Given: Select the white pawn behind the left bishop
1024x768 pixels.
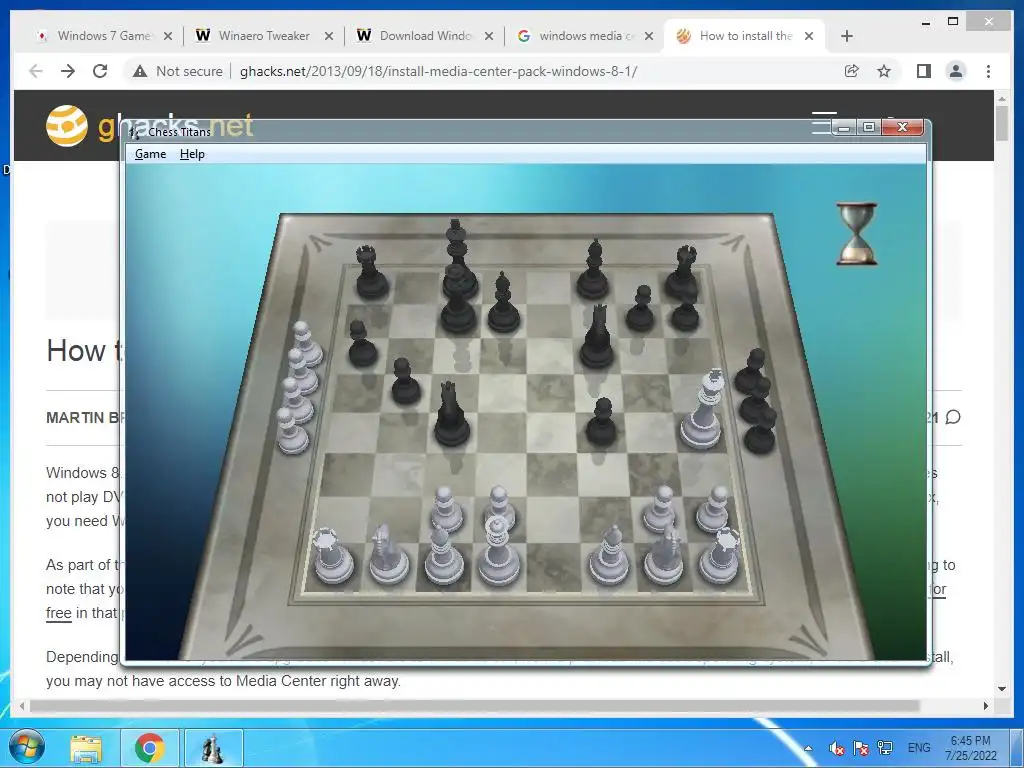Looking at the screenshot, I should [x=447, y=509].
